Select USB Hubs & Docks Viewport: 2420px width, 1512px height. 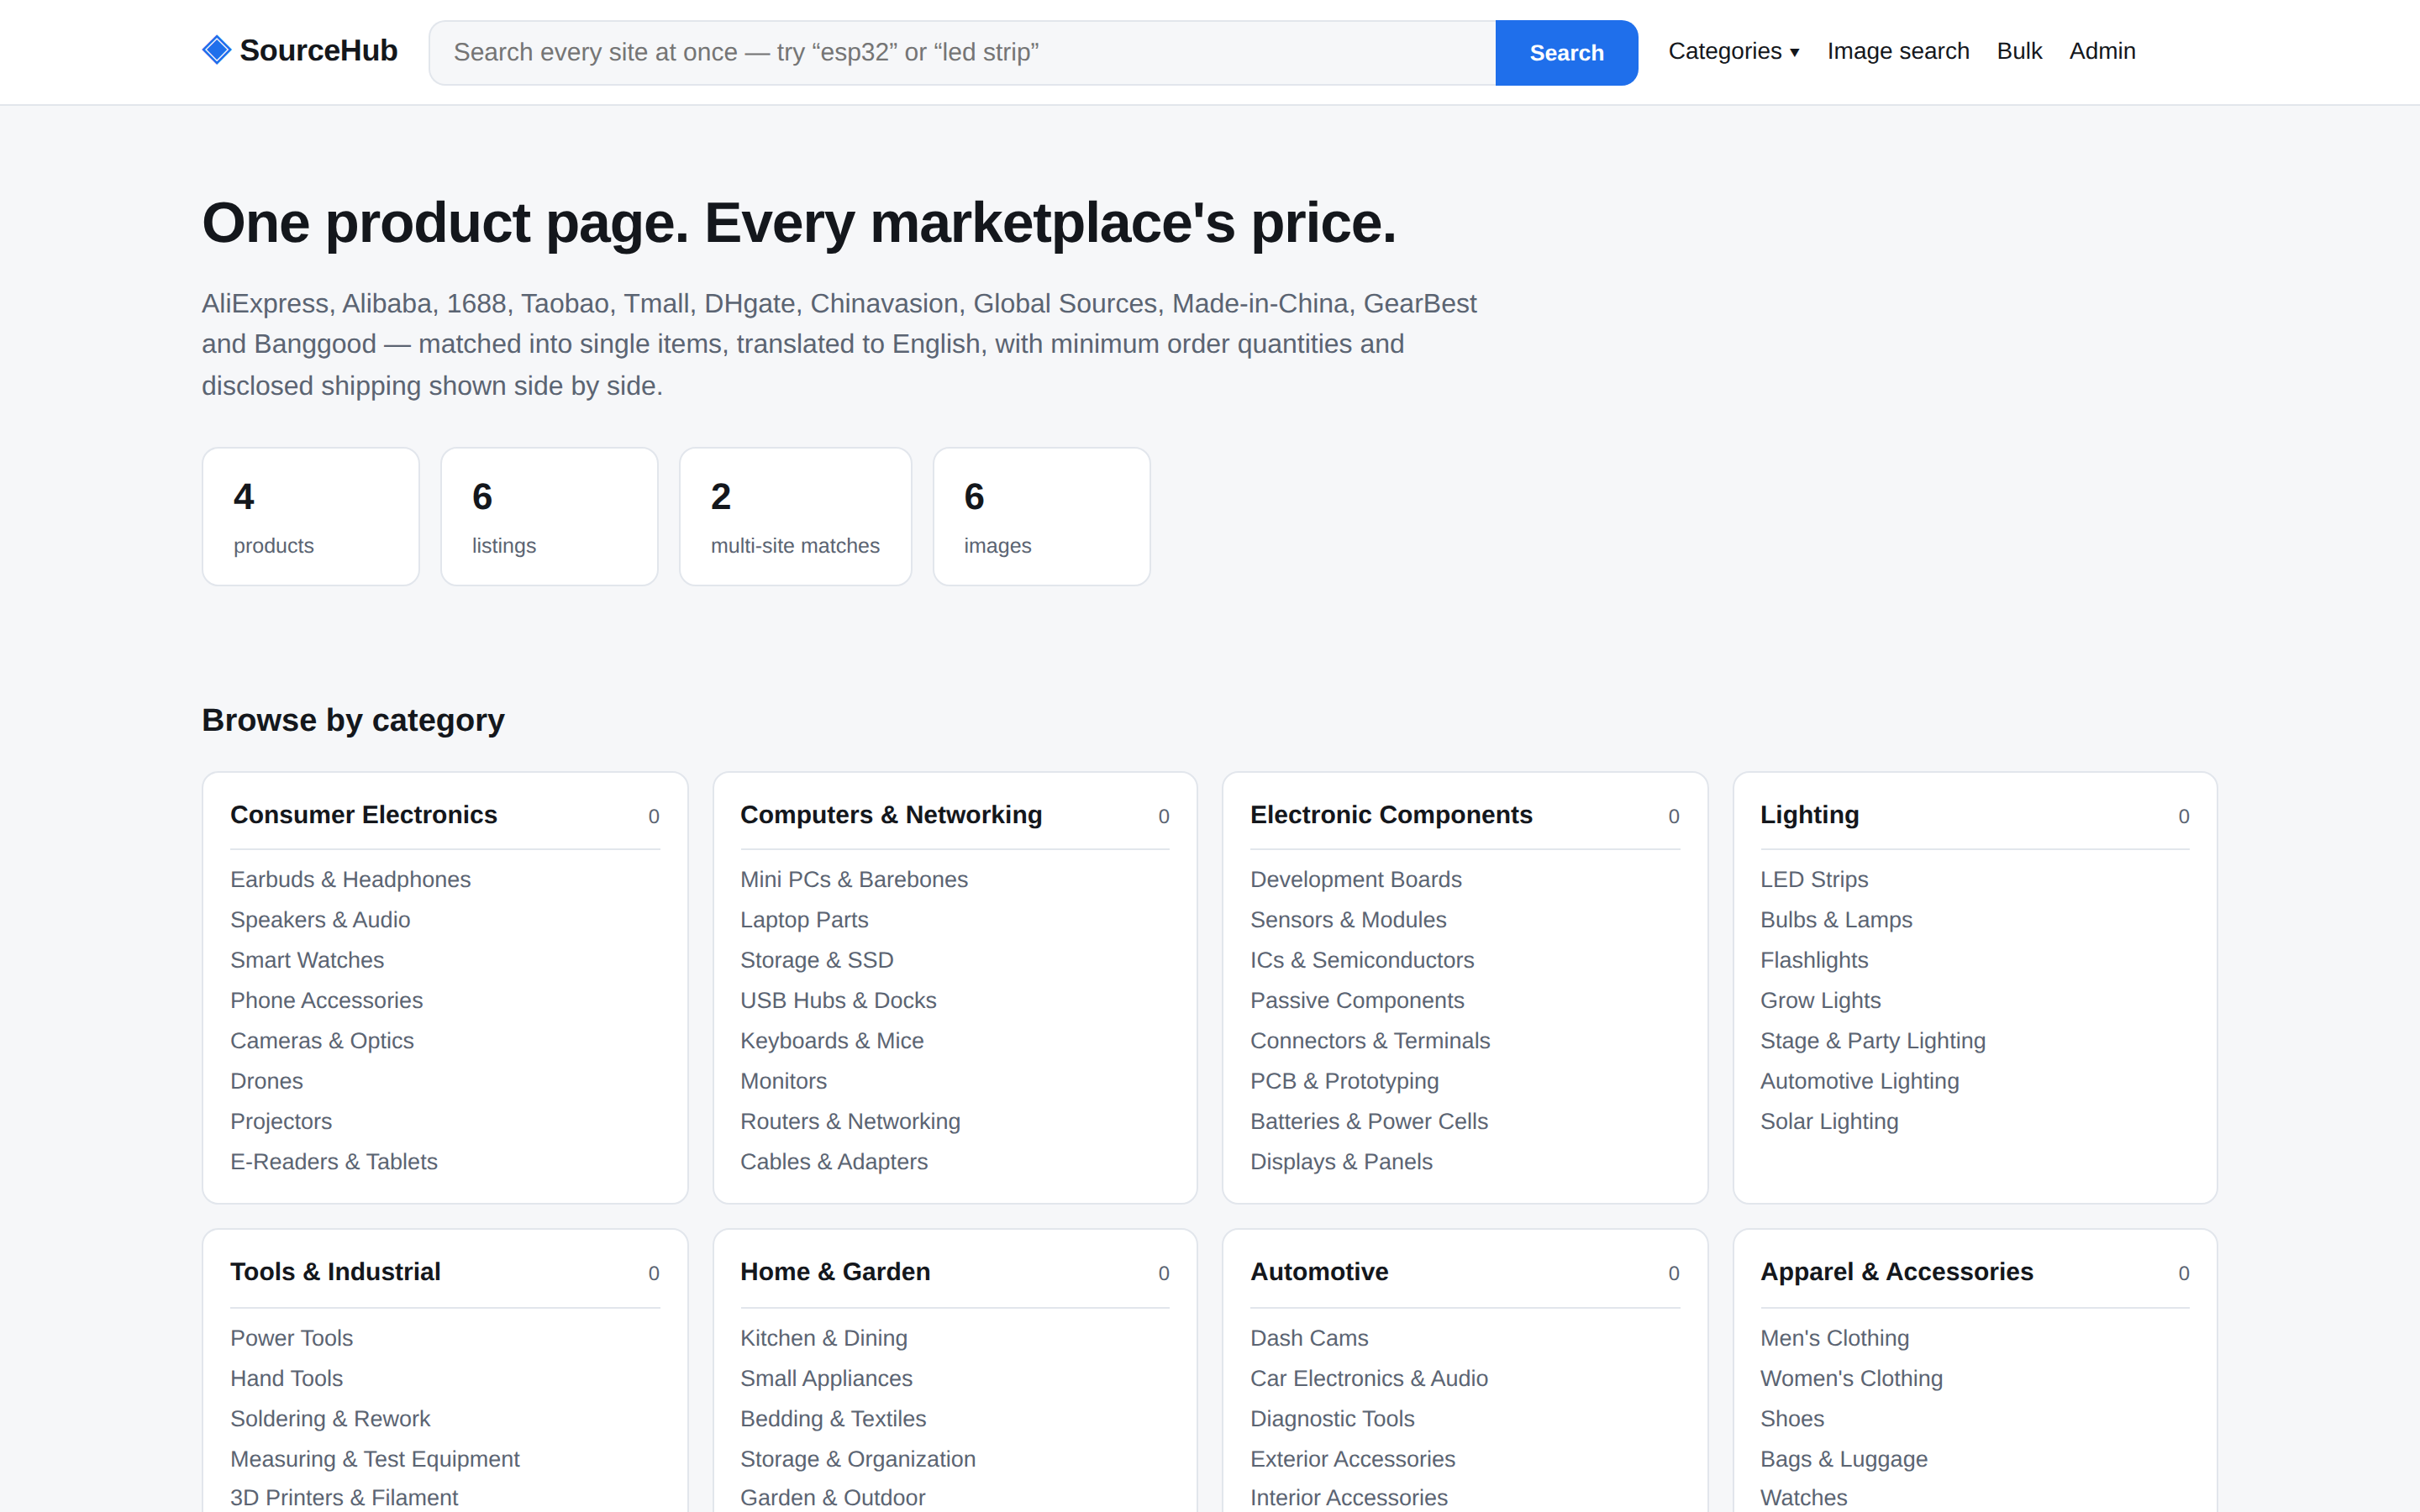[838, 1000]
